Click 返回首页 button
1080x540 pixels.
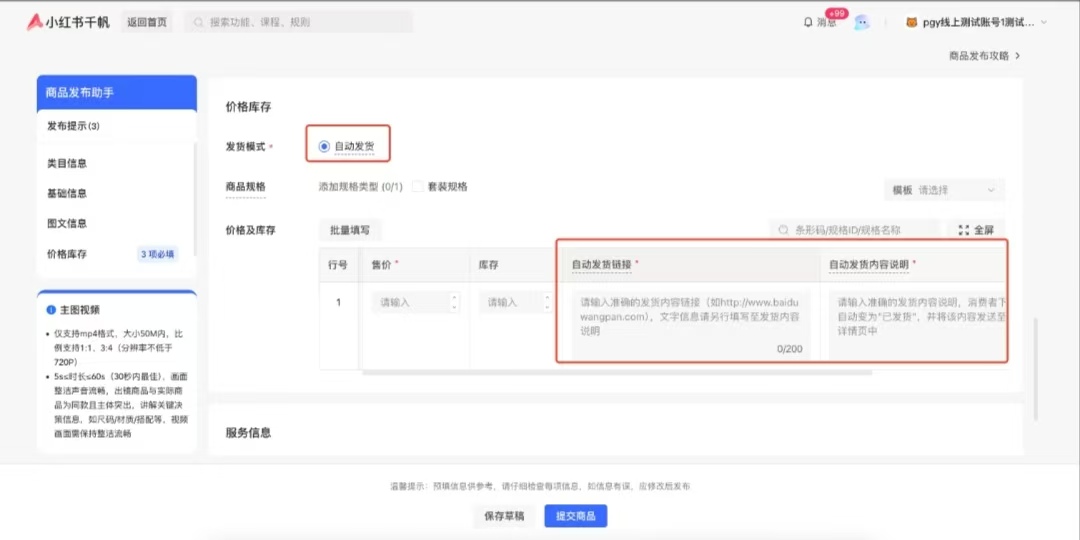tap(147, 22)
